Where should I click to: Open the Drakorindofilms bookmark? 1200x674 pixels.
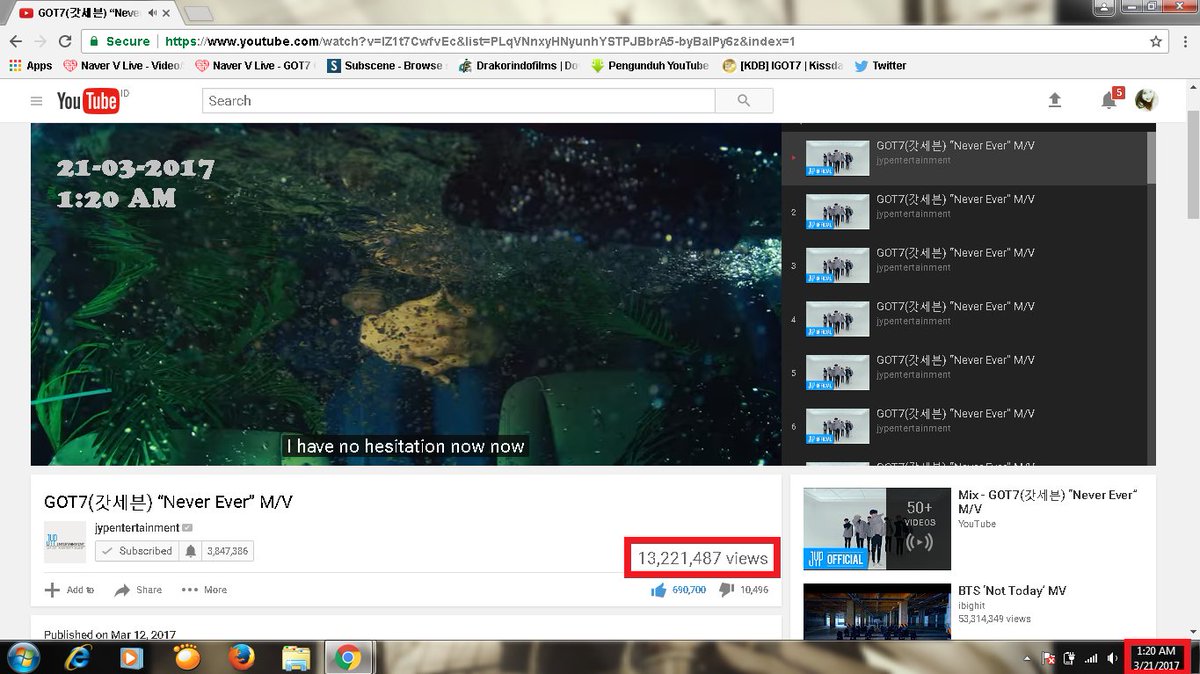tap(519, 66)
